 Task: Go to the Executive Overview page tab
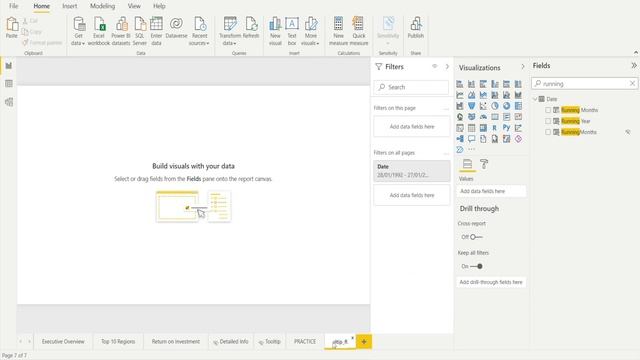click(63, 342)
